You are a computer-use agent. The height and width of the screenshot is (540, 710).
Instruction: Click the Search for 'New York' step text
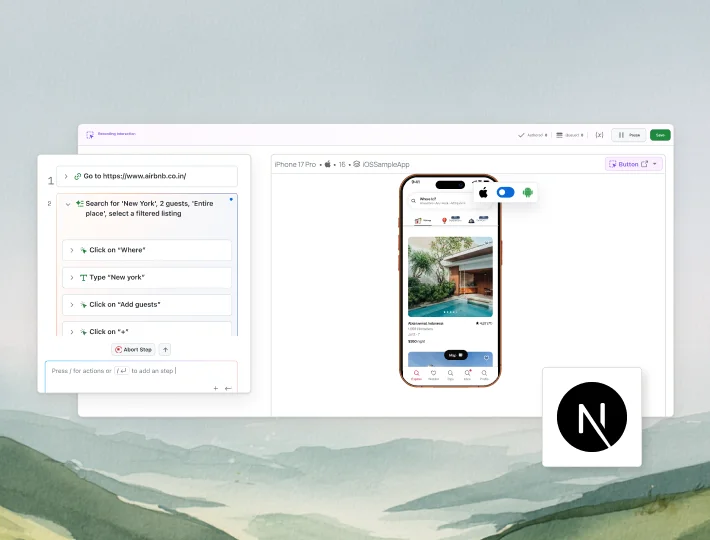[x=149, y=208]
